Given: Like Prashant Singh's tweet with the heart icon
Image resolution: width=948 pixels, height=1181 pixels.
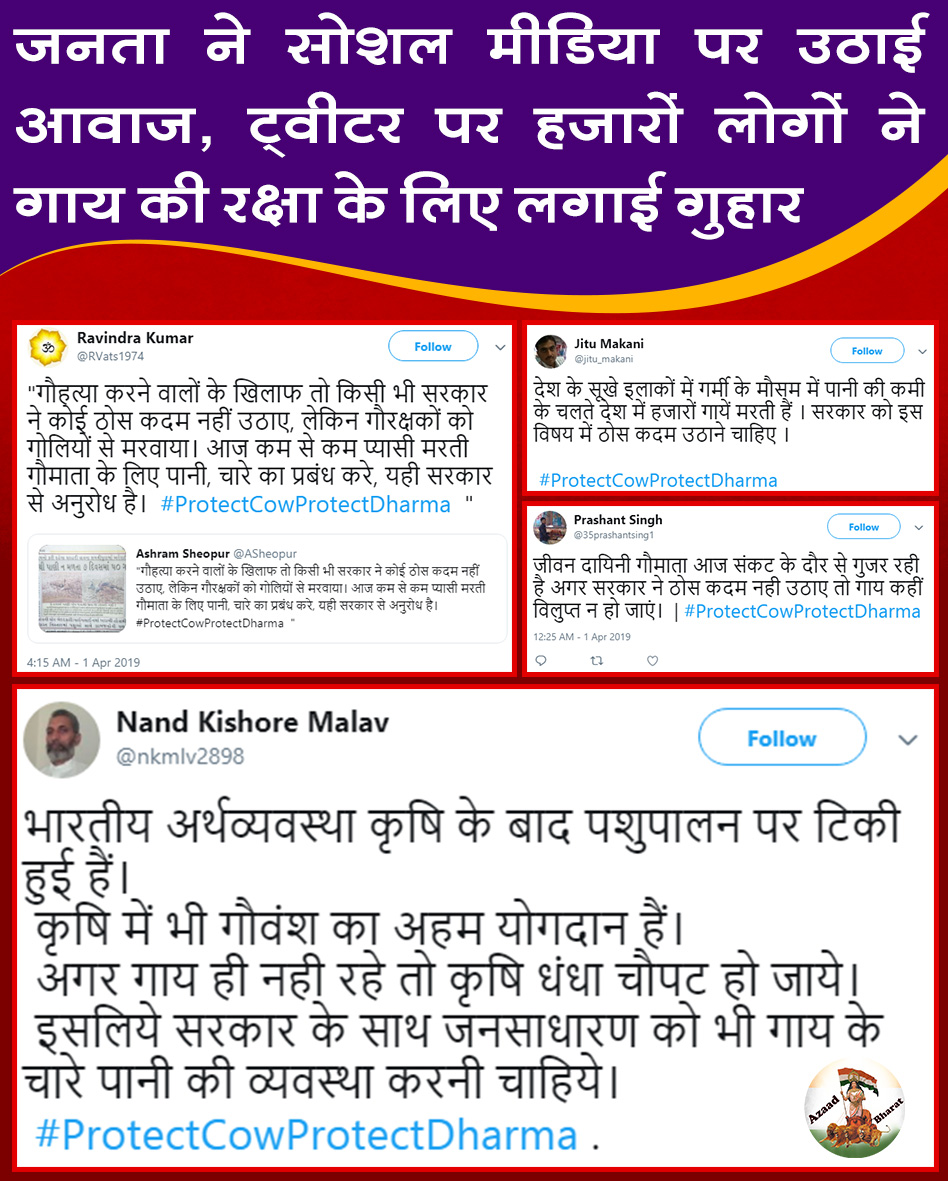Looking at the screenshot, I should 652,661.
